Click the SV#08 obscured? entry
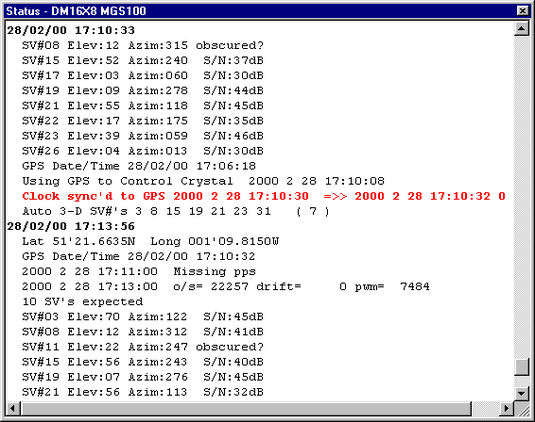 [x=143, y=45]
